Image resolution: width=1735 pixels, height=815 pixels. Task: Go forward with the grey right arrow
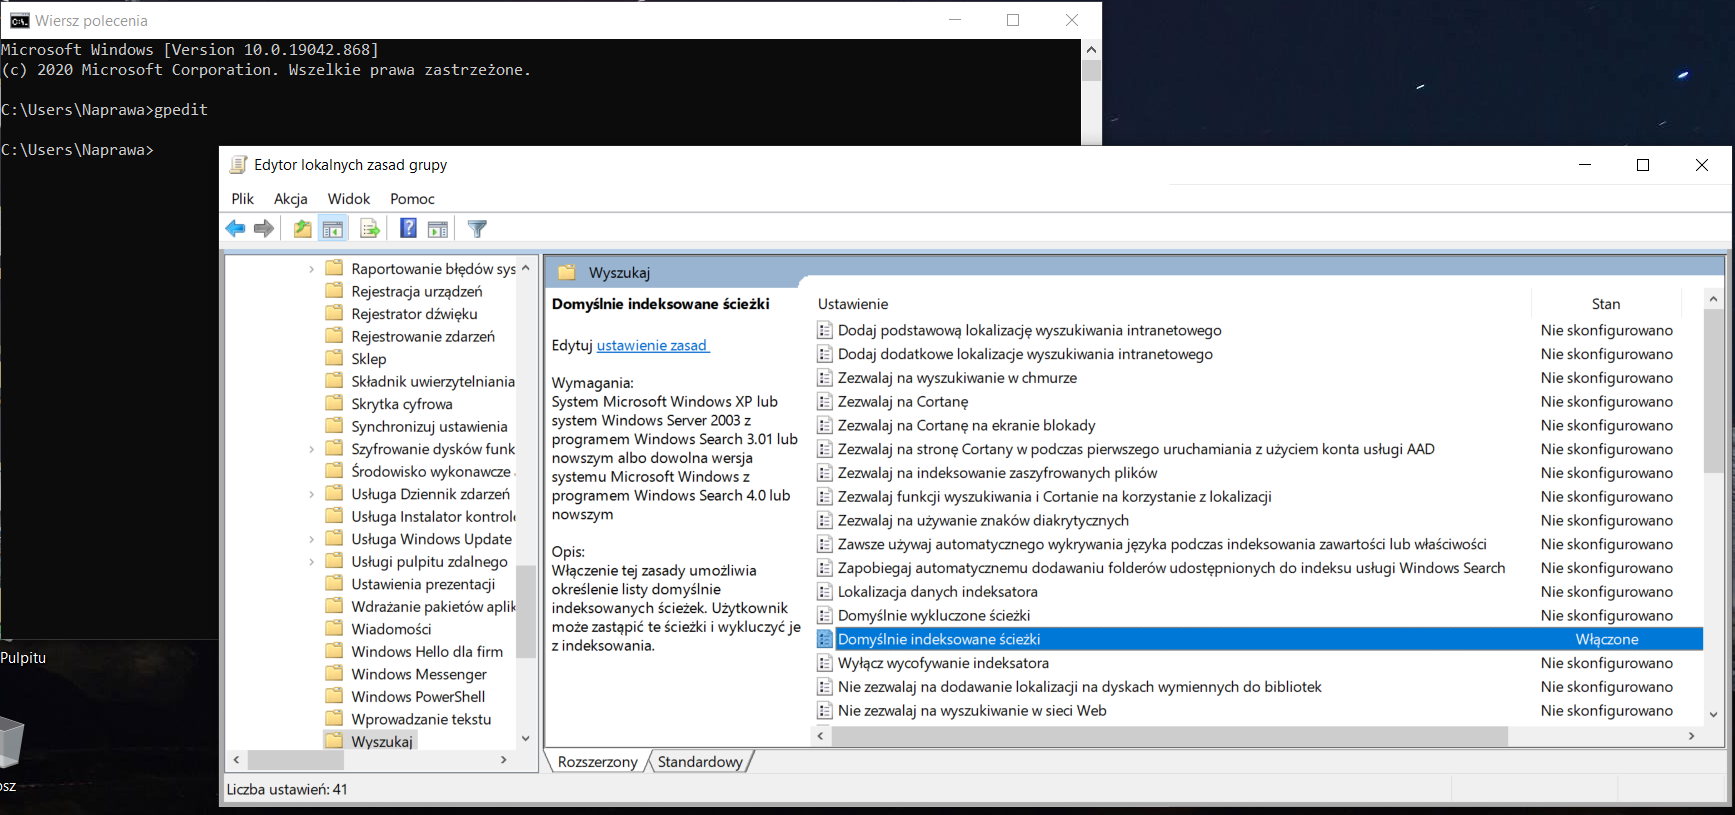click(264, 229)
